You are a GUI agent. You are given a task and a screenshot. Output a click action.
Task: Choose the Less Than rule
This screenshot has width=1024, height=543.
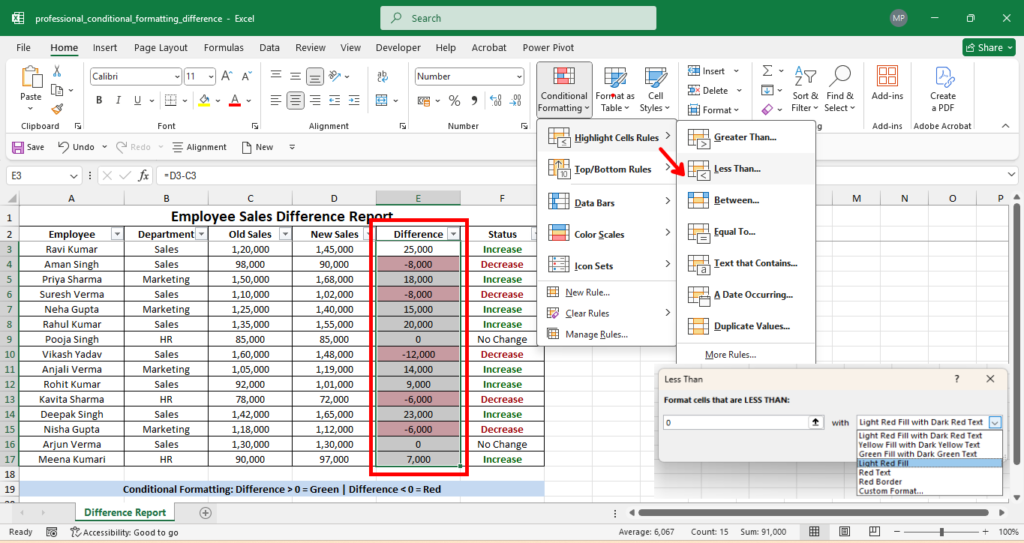click(x=746, y=169)
